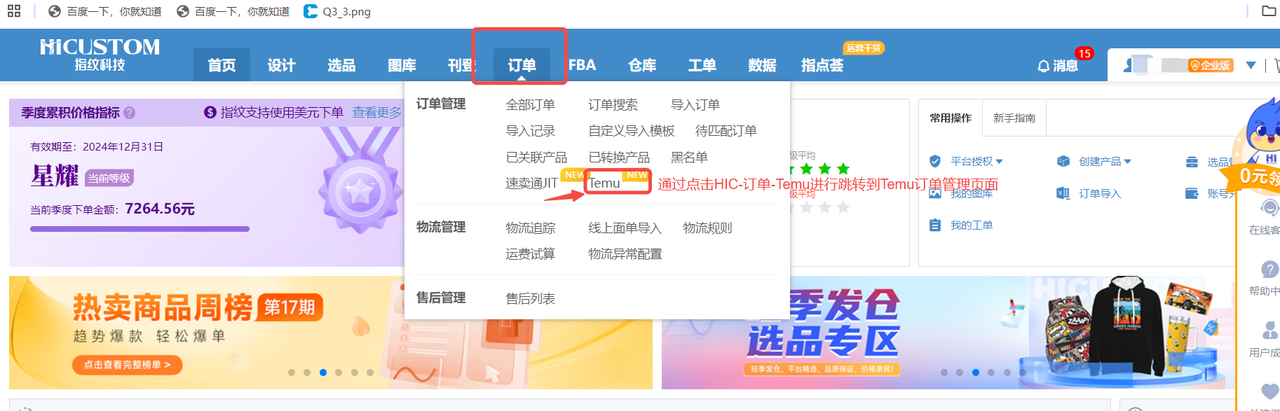This screenshot has width=1280, height=411.
Task: Click the 查看更多 link
Action: click(x=376, y=112)
